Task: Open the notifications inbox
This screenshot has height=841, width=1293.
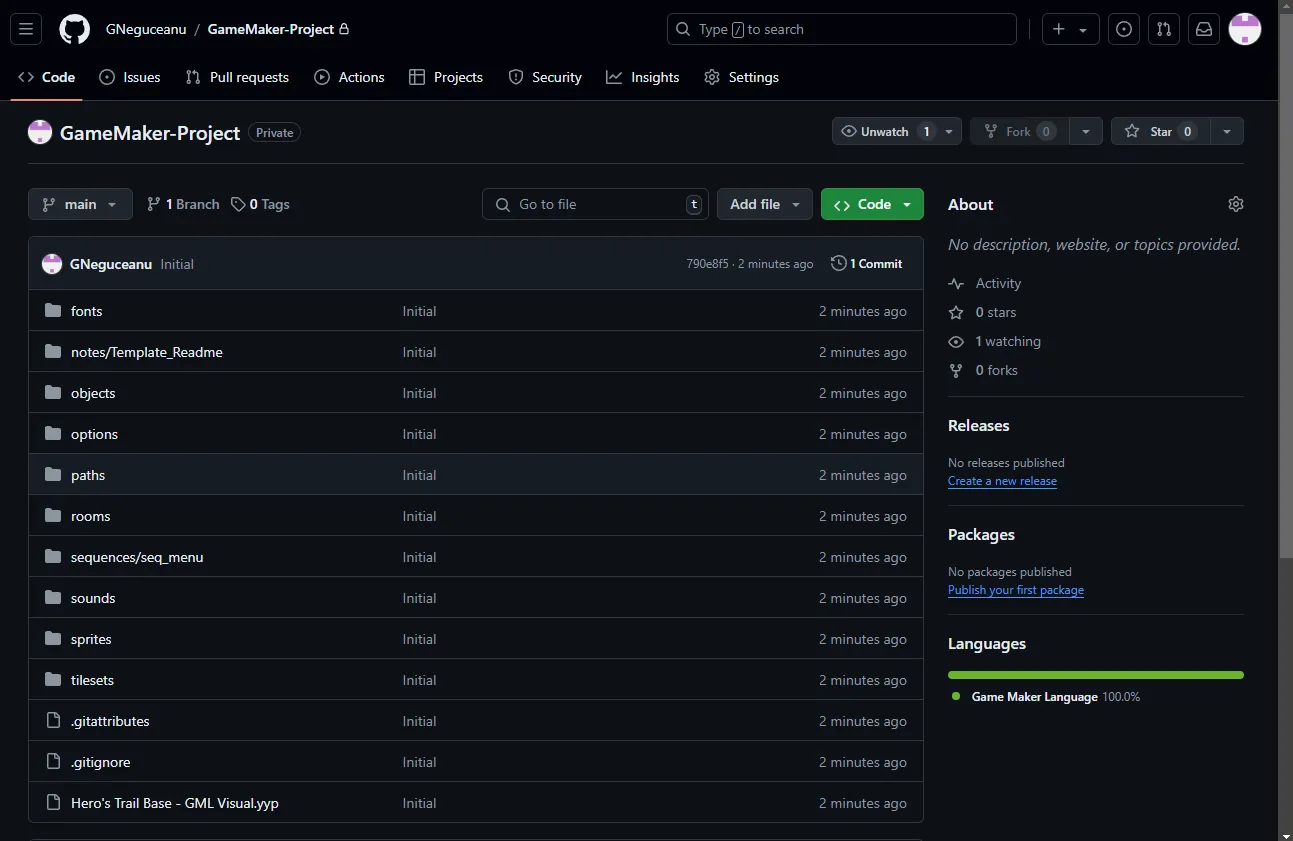Action: [1204, 29]
